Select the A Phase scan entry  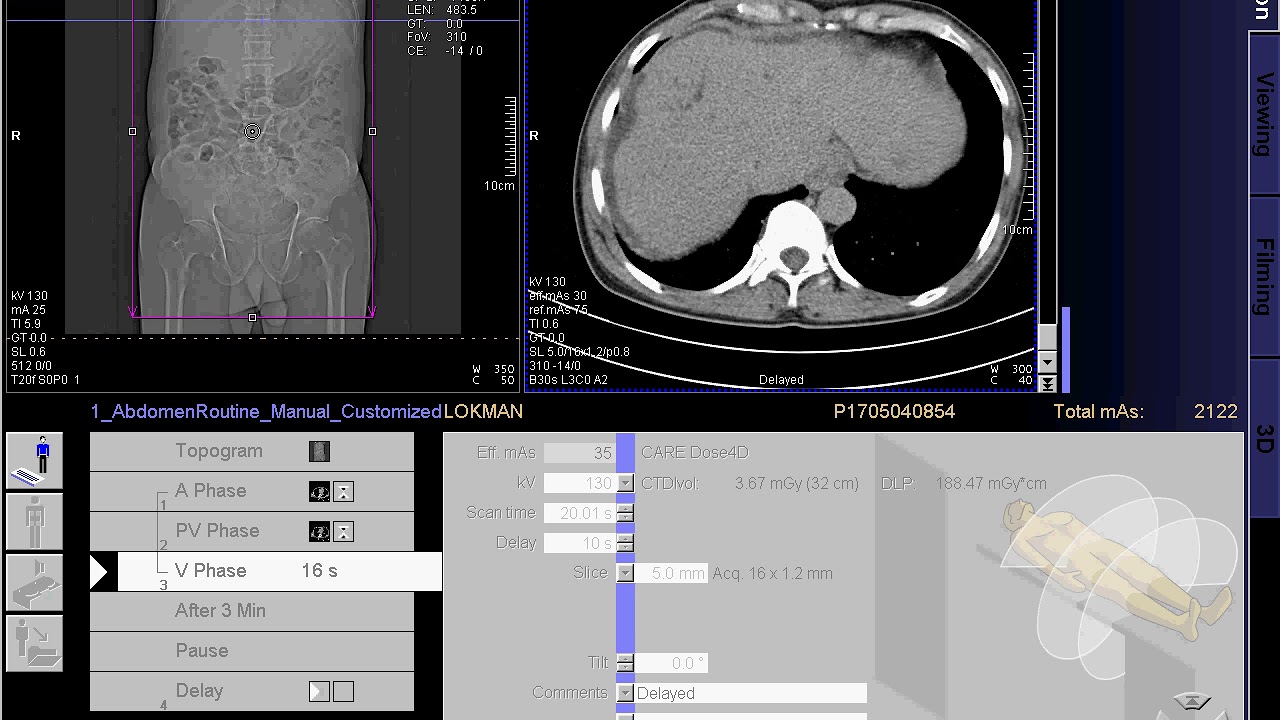click(x=252, y=491)
